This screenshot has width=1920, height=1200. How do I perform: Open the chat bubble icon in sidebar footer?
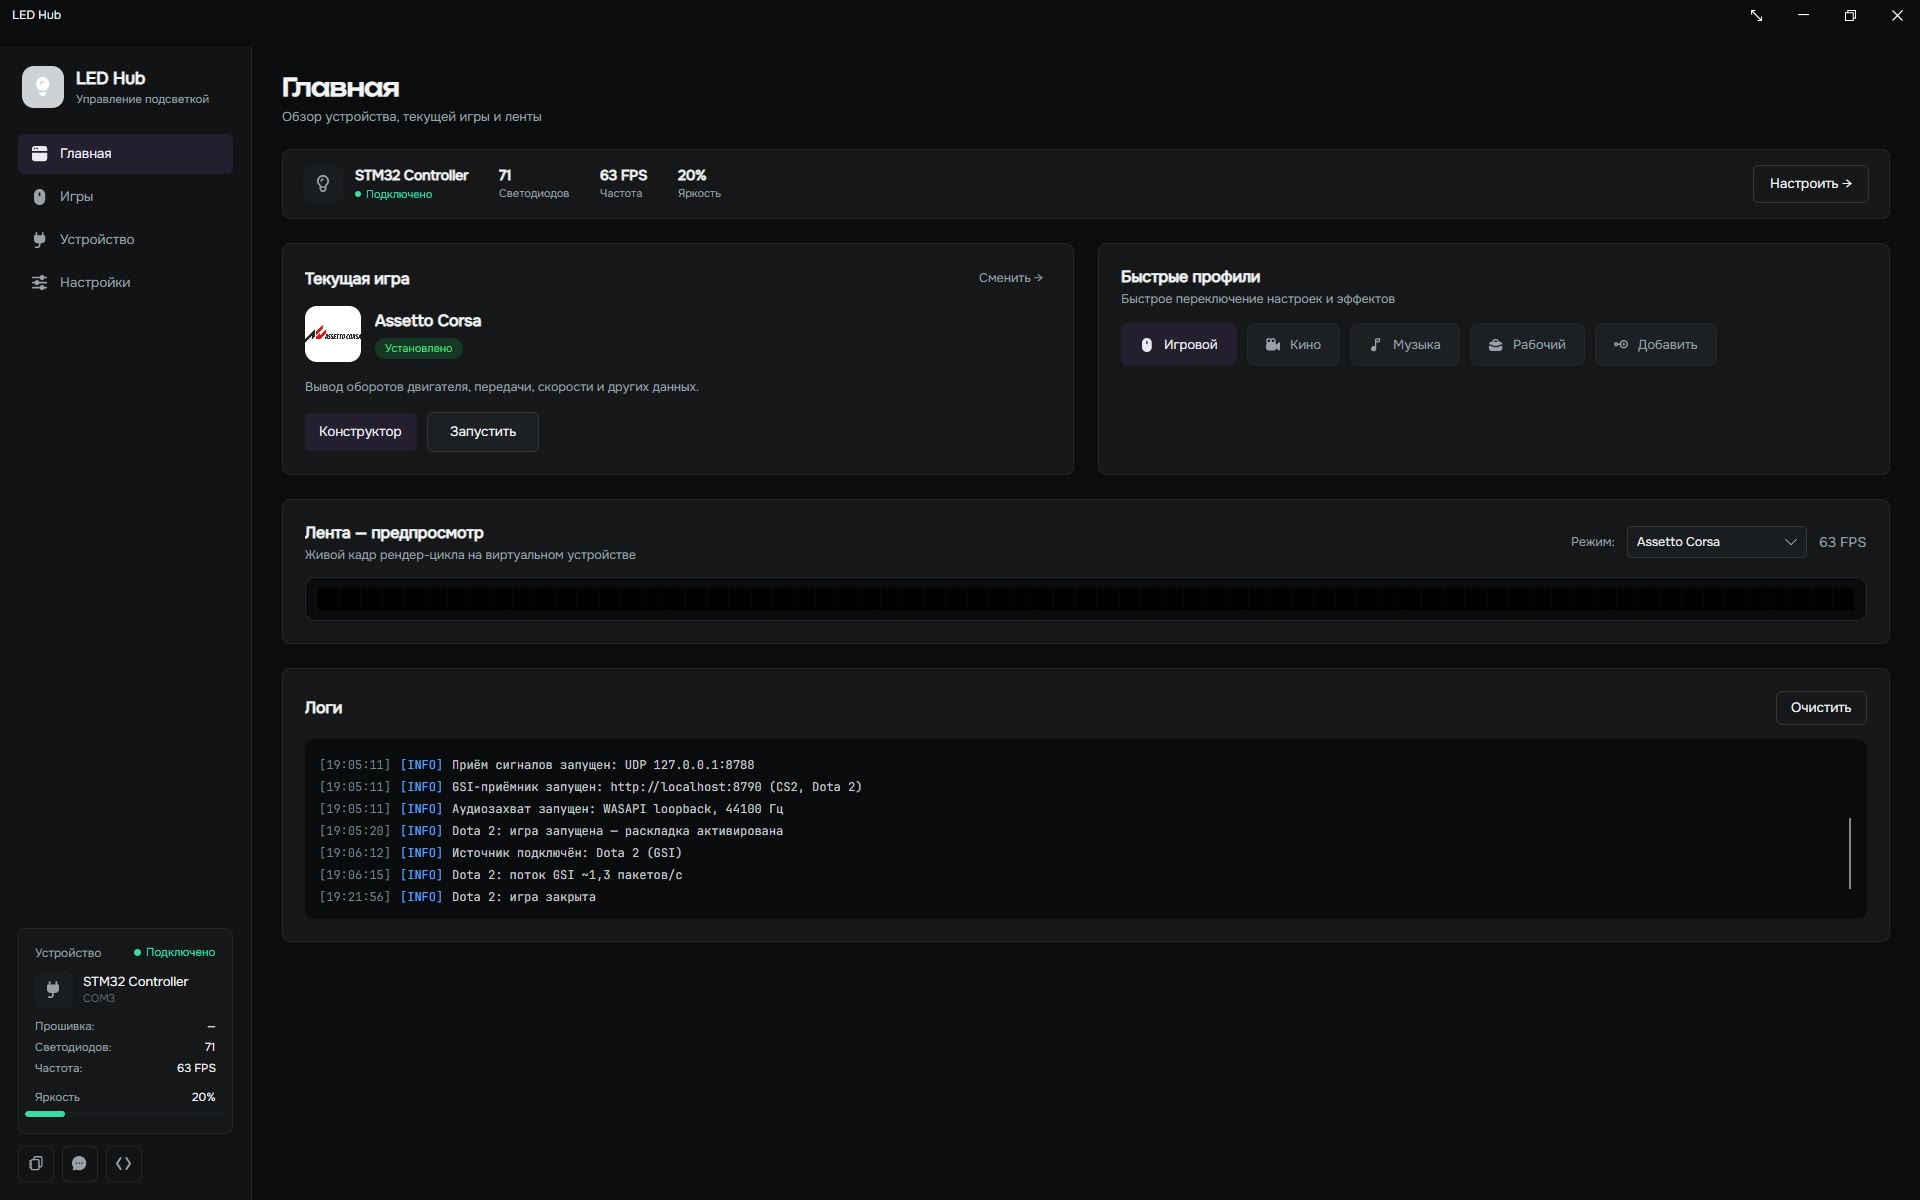point(80,1163)
